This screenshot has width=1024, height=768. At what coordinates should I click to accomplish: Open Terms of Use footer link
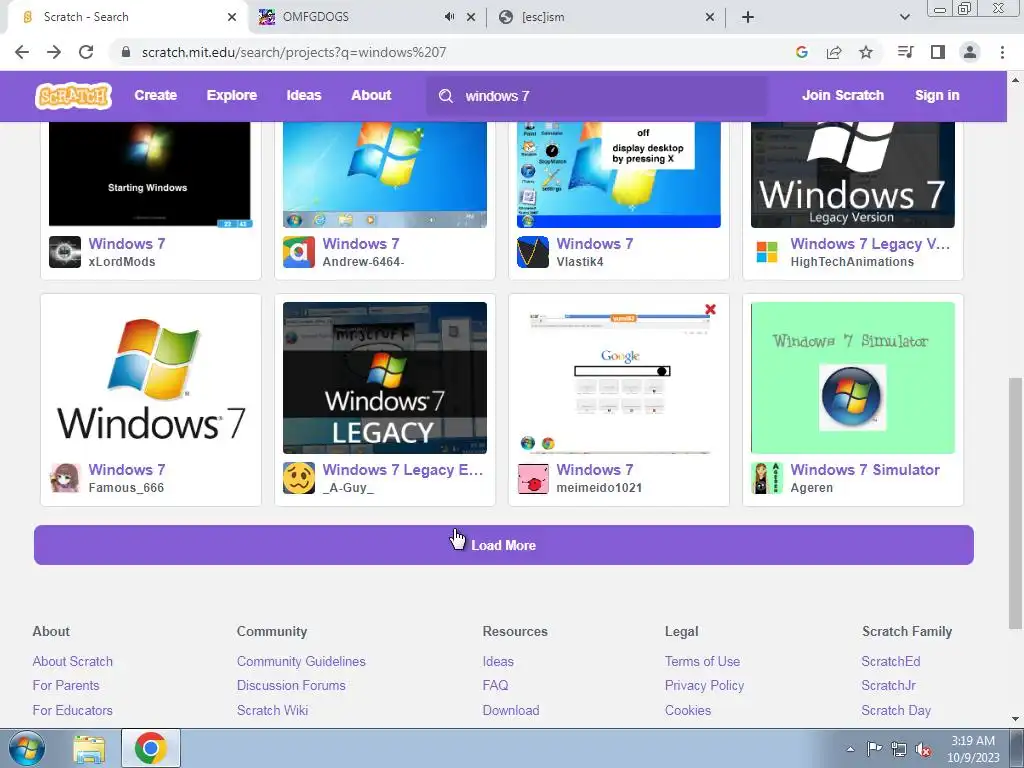coord(702,661)
